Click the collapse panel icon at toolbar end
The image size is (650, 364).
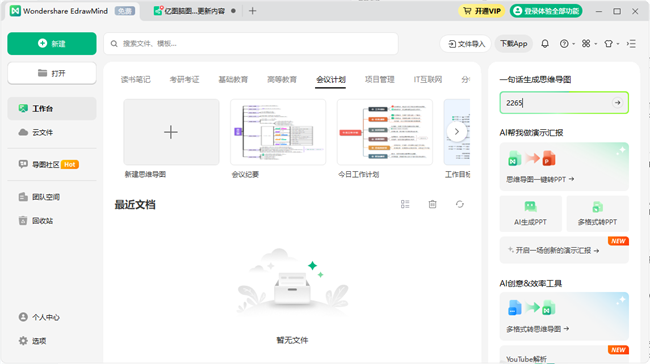(631, 44)
